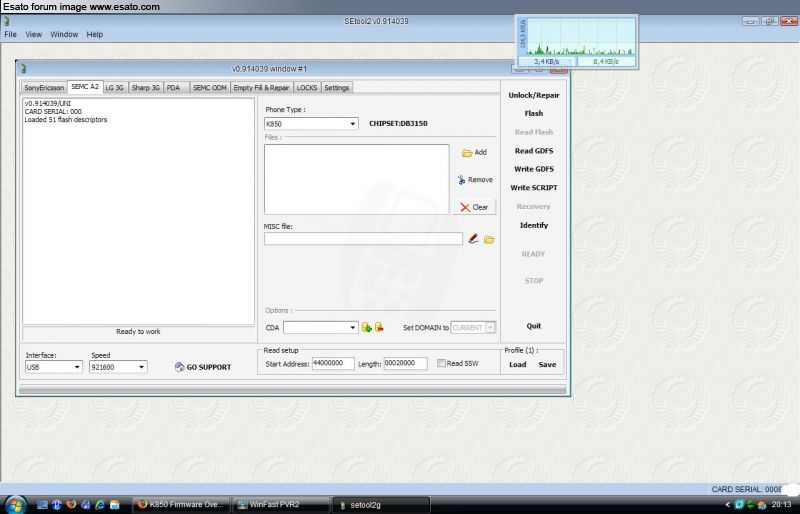Click the Write SCRIPT button
The height and width of the screenshot is (514, 800).
(x=534, y=188)
